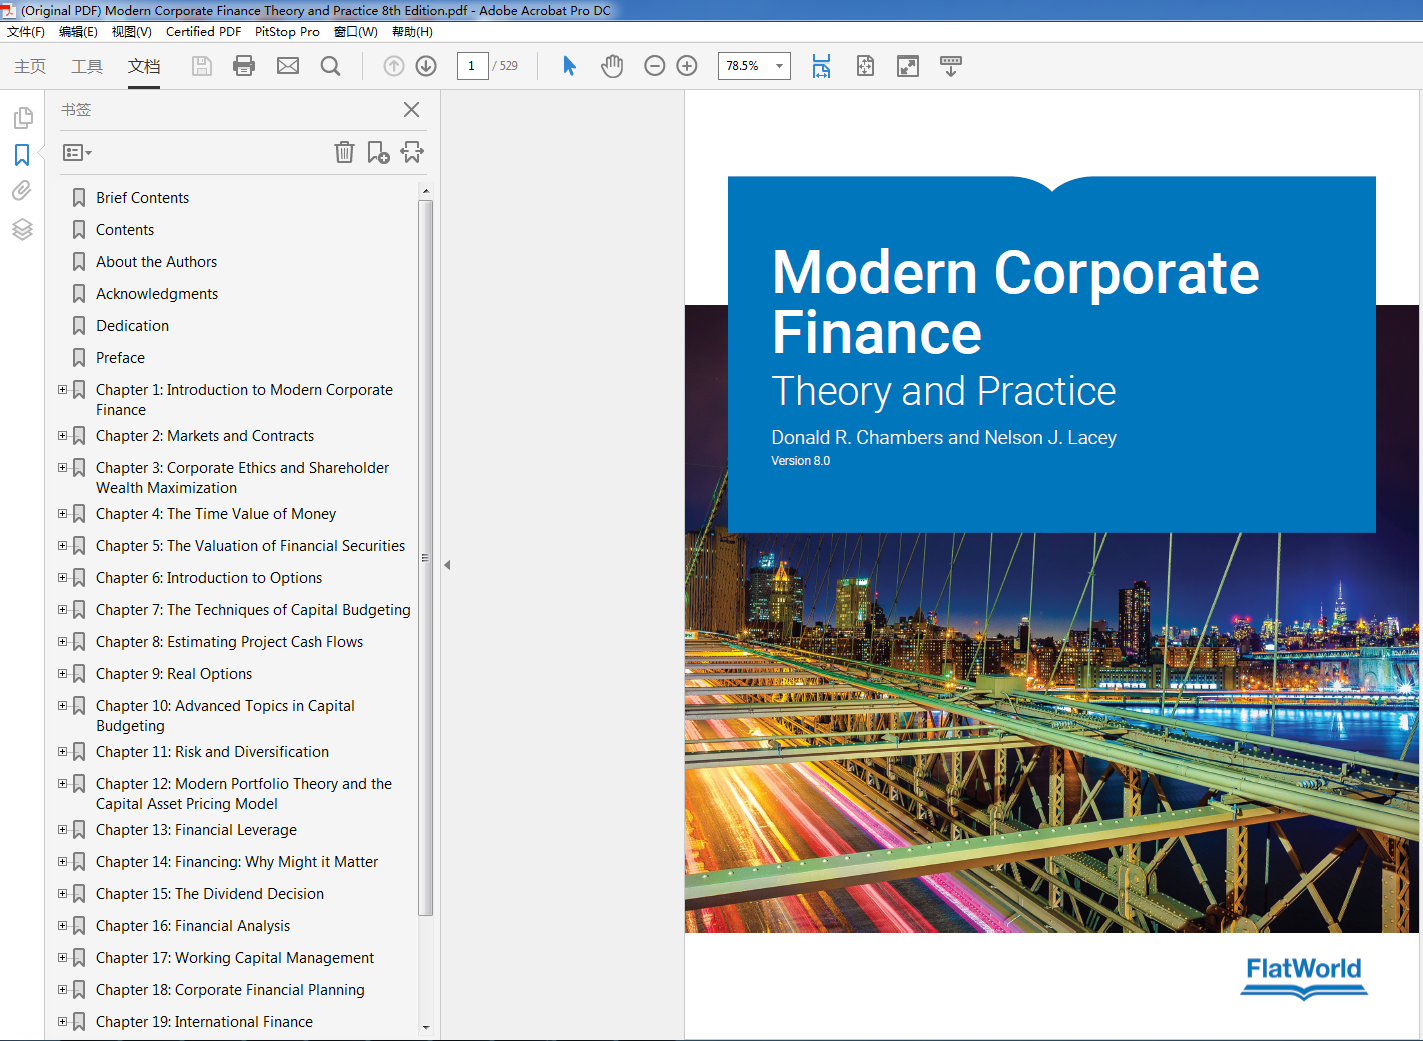Click the Fit width scrolling icon

[821, 66]
